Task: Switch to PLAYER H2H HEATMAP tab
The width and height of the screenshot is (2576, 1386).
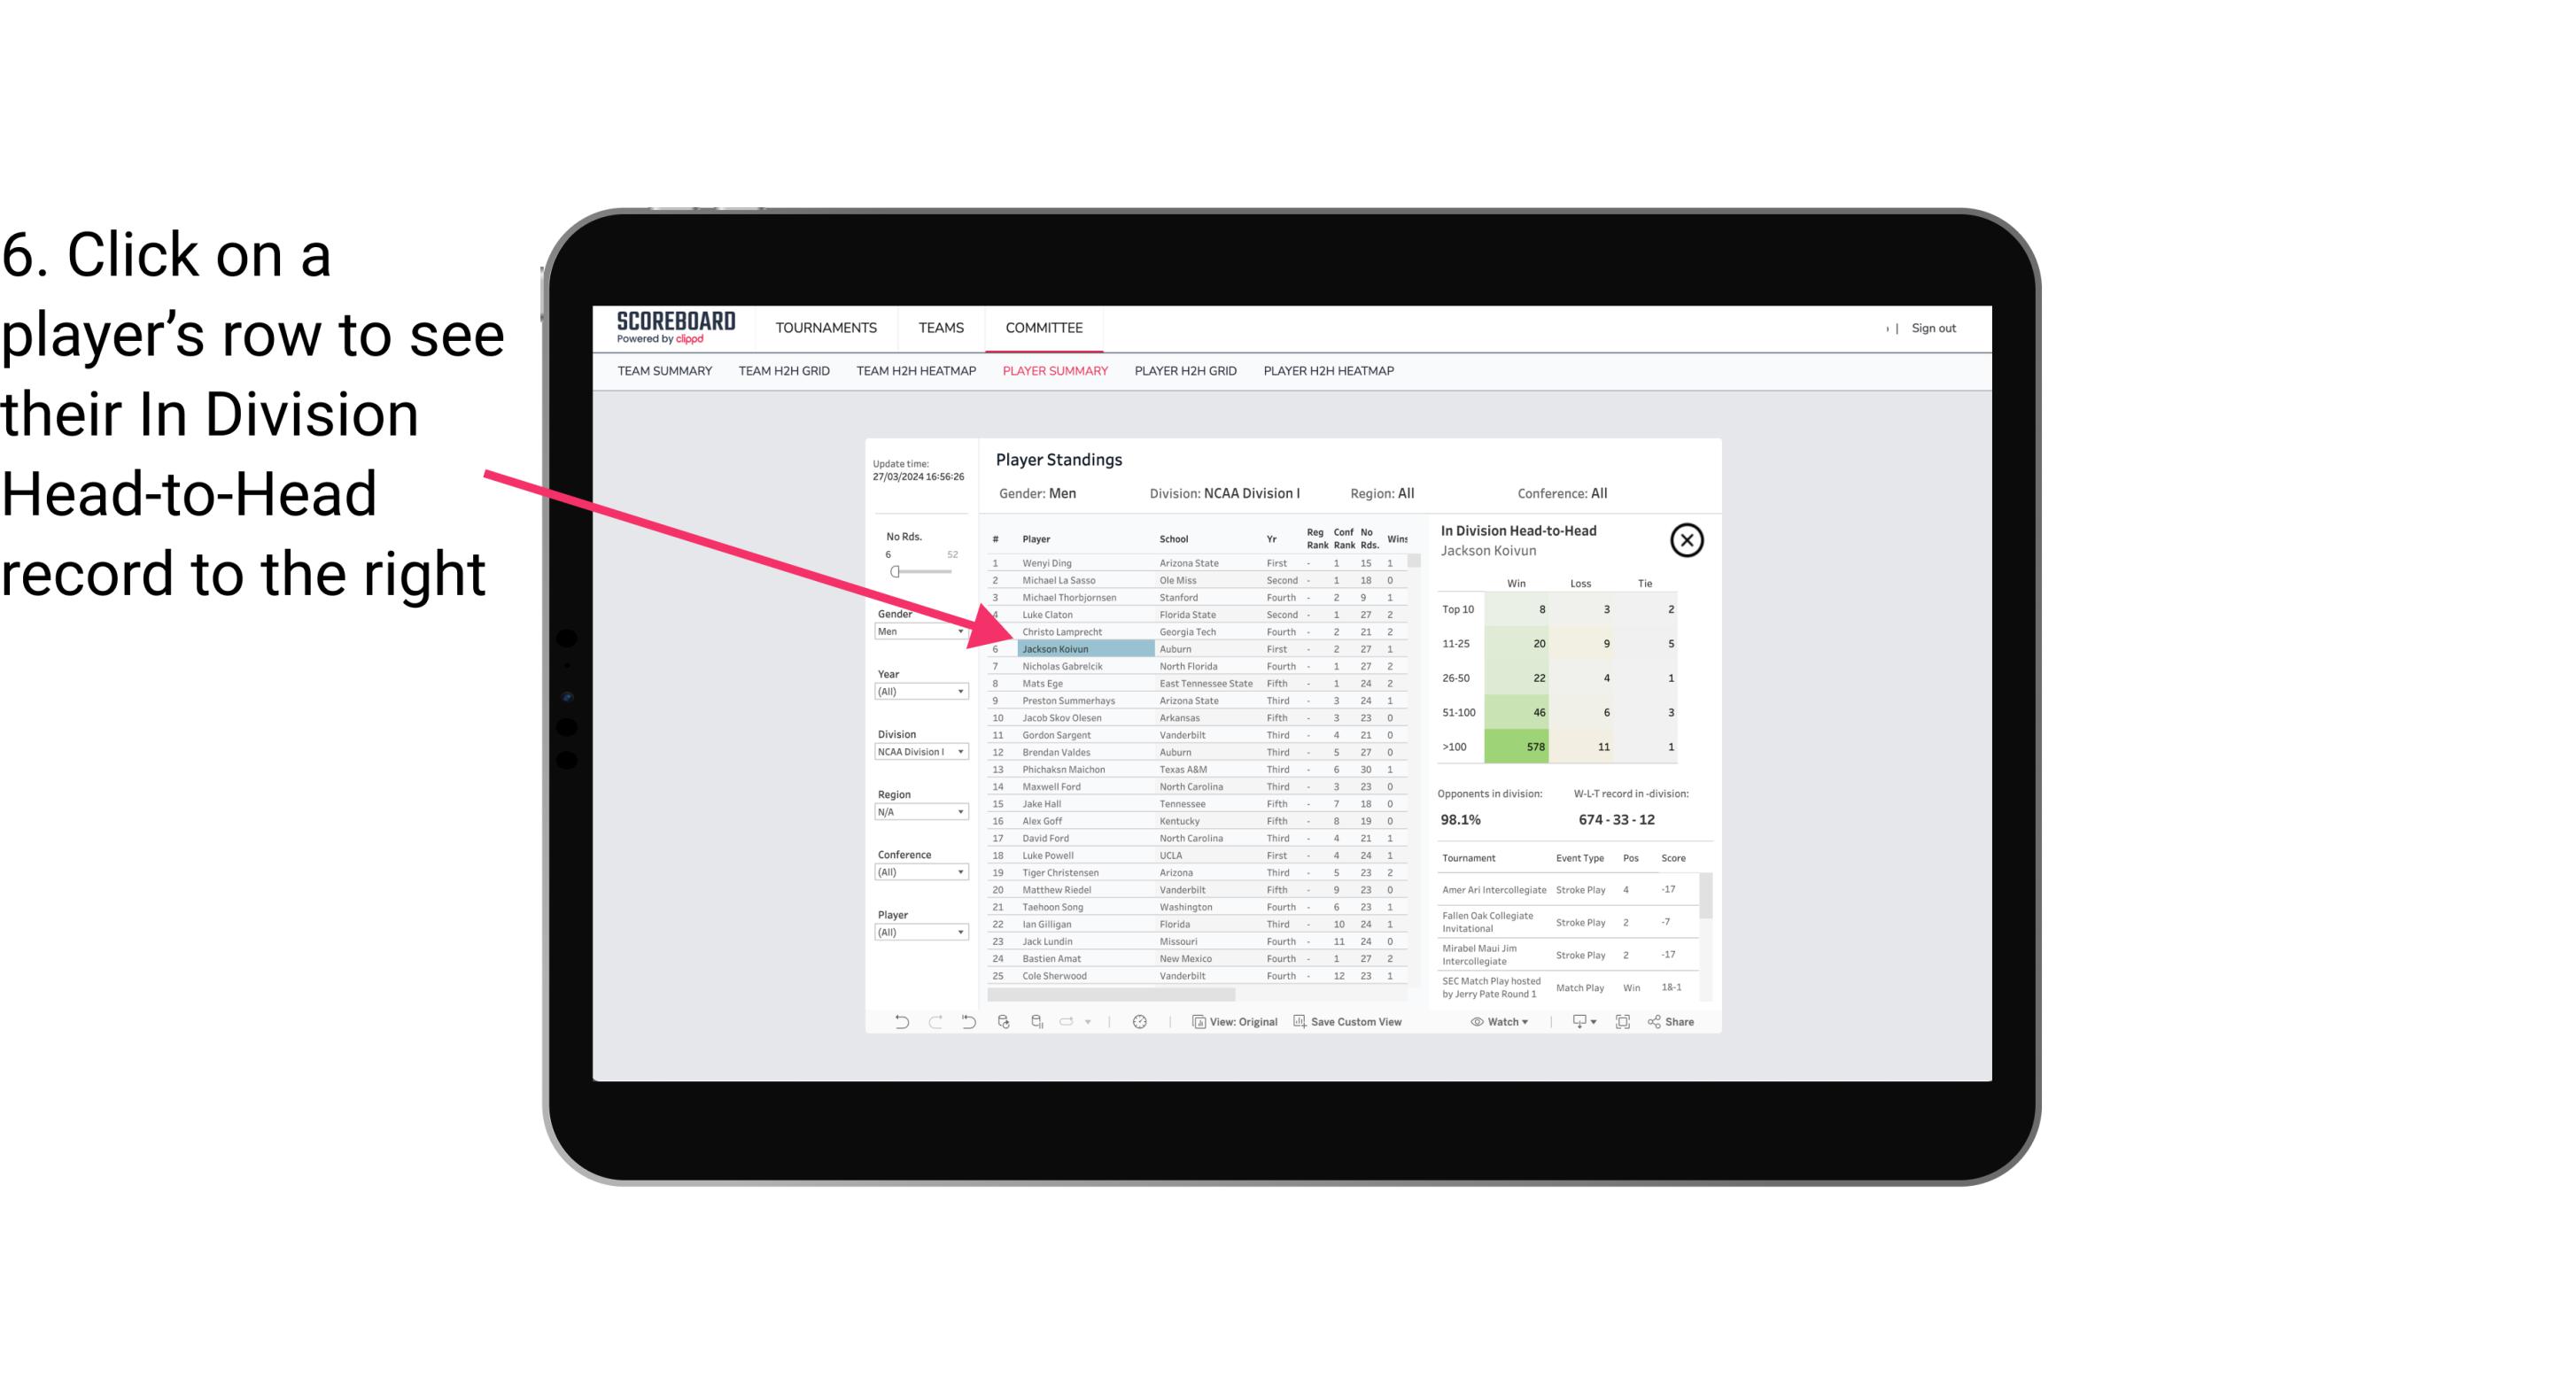Action: tap(1328, 372)
